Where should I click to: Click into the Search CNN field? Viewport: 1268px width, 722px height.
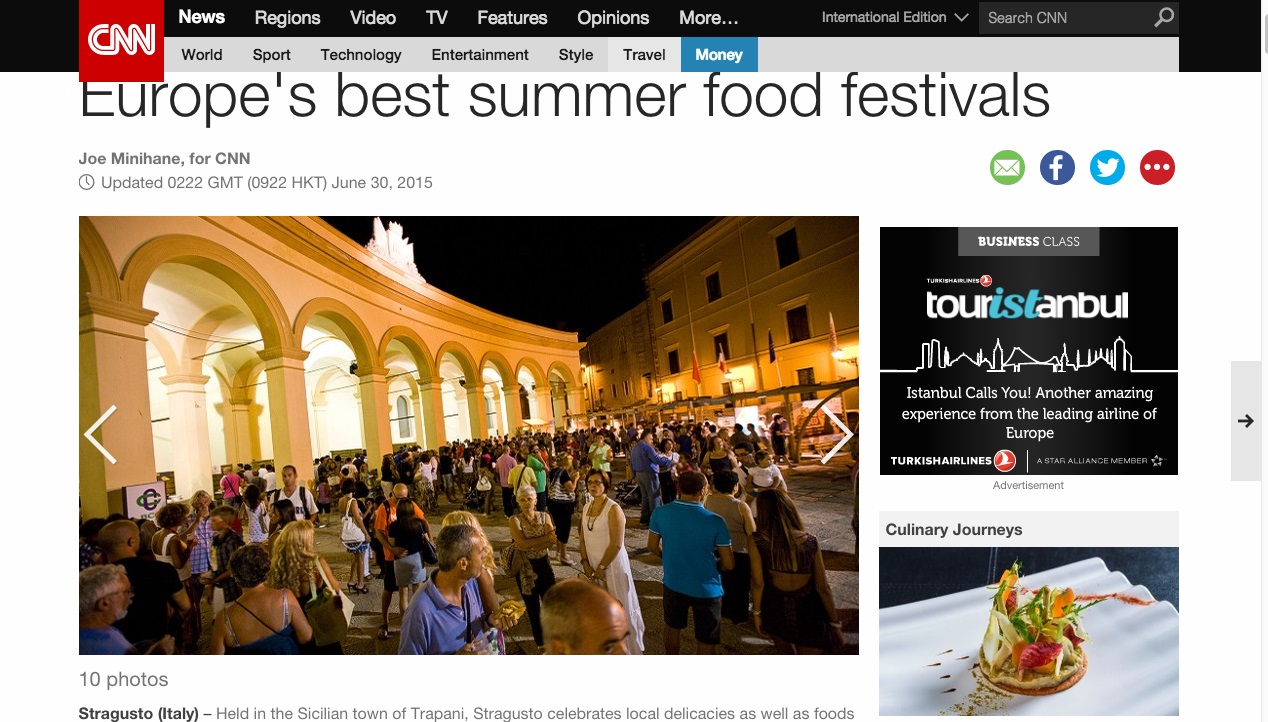coord(1065,17)
